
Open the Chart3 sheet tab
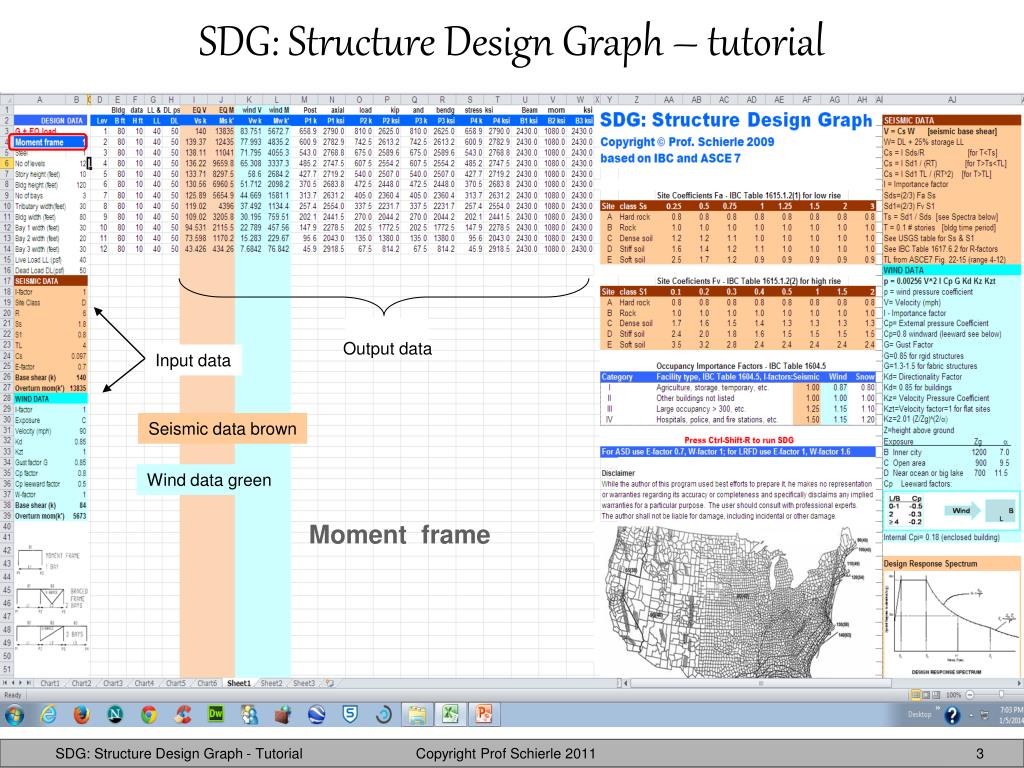point(112,683)
